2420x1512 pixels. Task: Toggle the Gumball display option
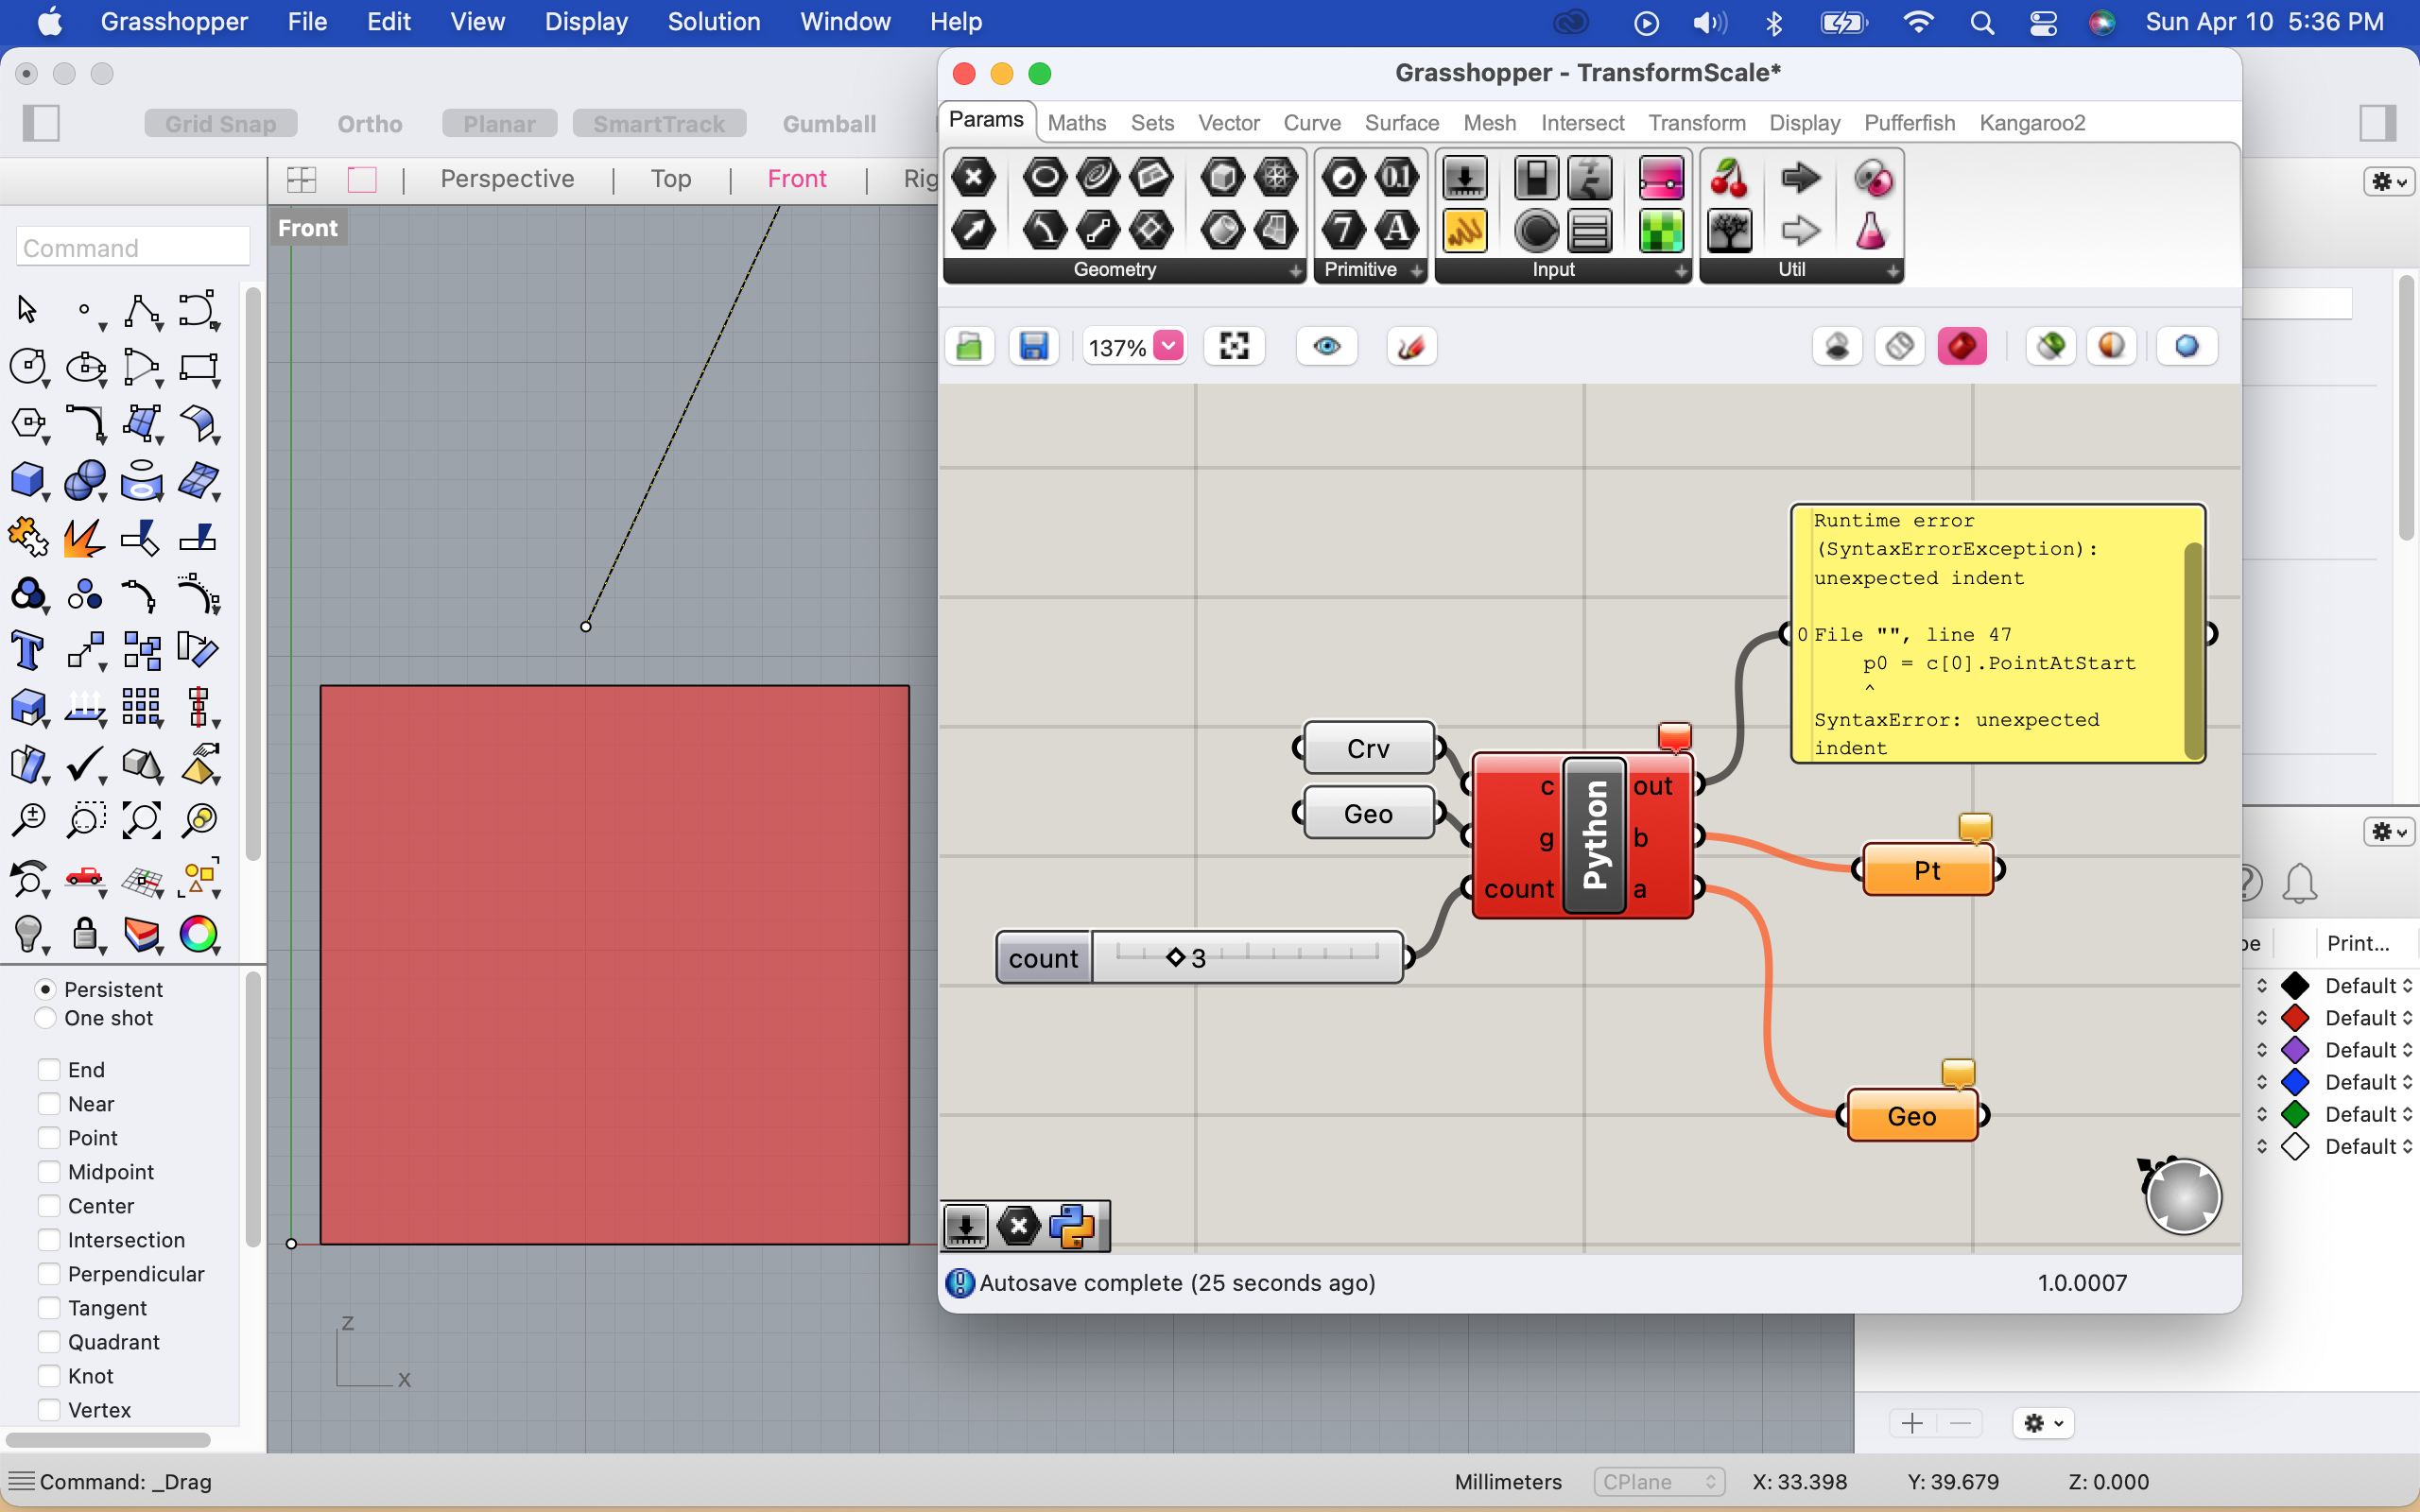[831, 124]
